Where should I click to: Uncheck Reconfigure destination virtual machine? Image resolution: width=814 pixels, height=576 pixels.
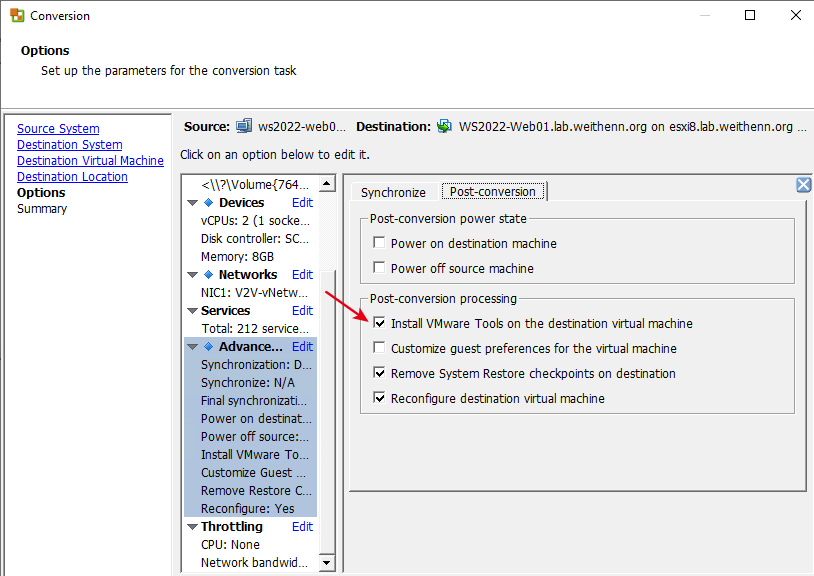pos(379,398)
